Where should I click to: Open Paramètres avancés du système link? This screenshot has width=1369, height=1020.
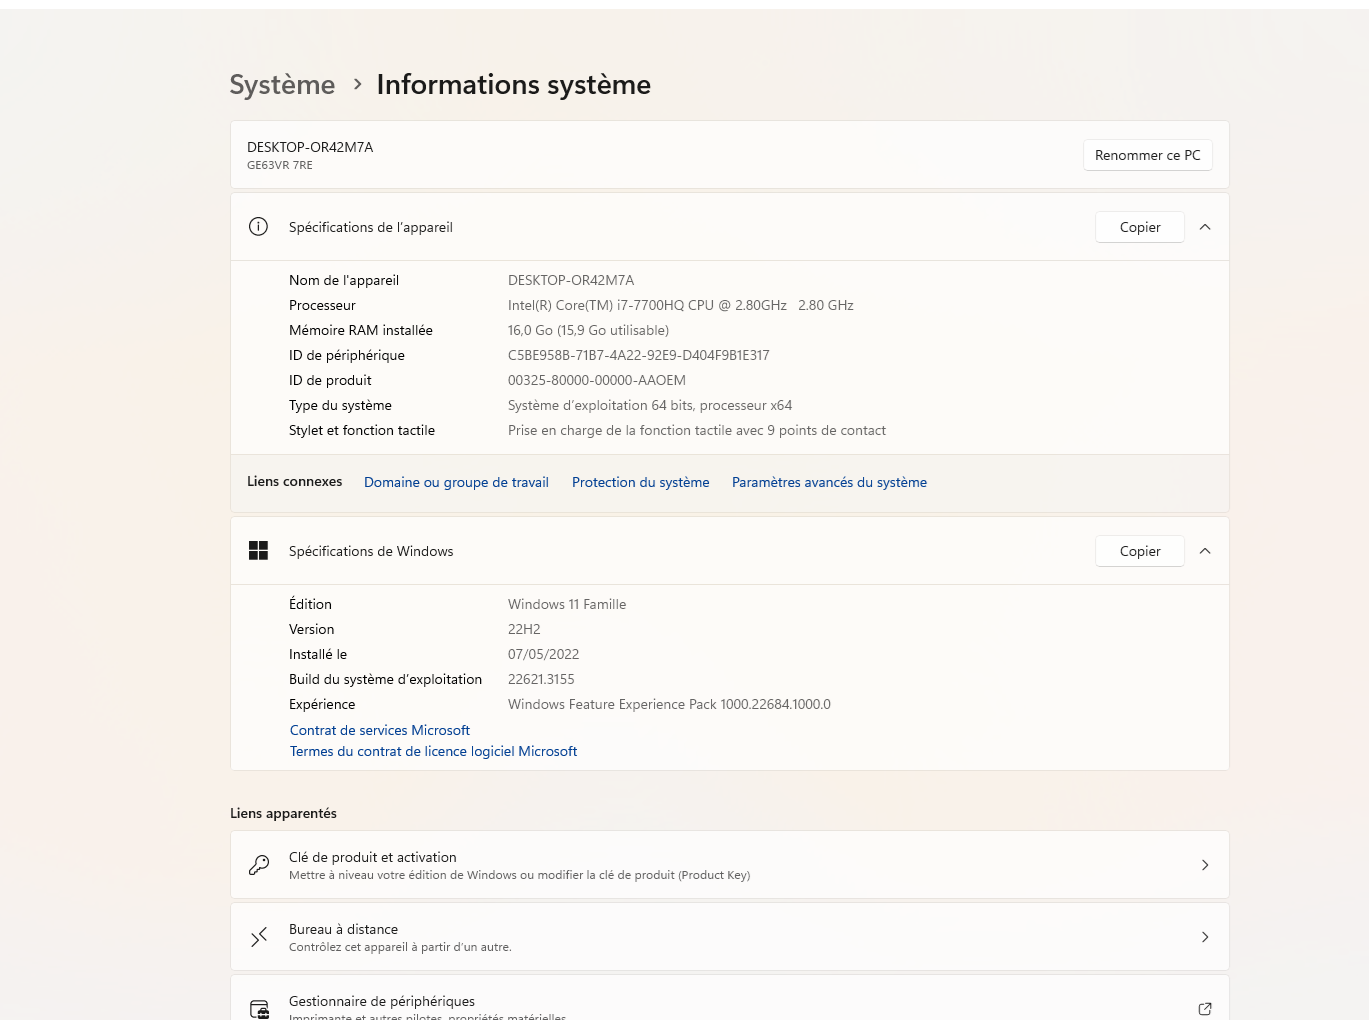pyautogui.click(x=829, y=482)
